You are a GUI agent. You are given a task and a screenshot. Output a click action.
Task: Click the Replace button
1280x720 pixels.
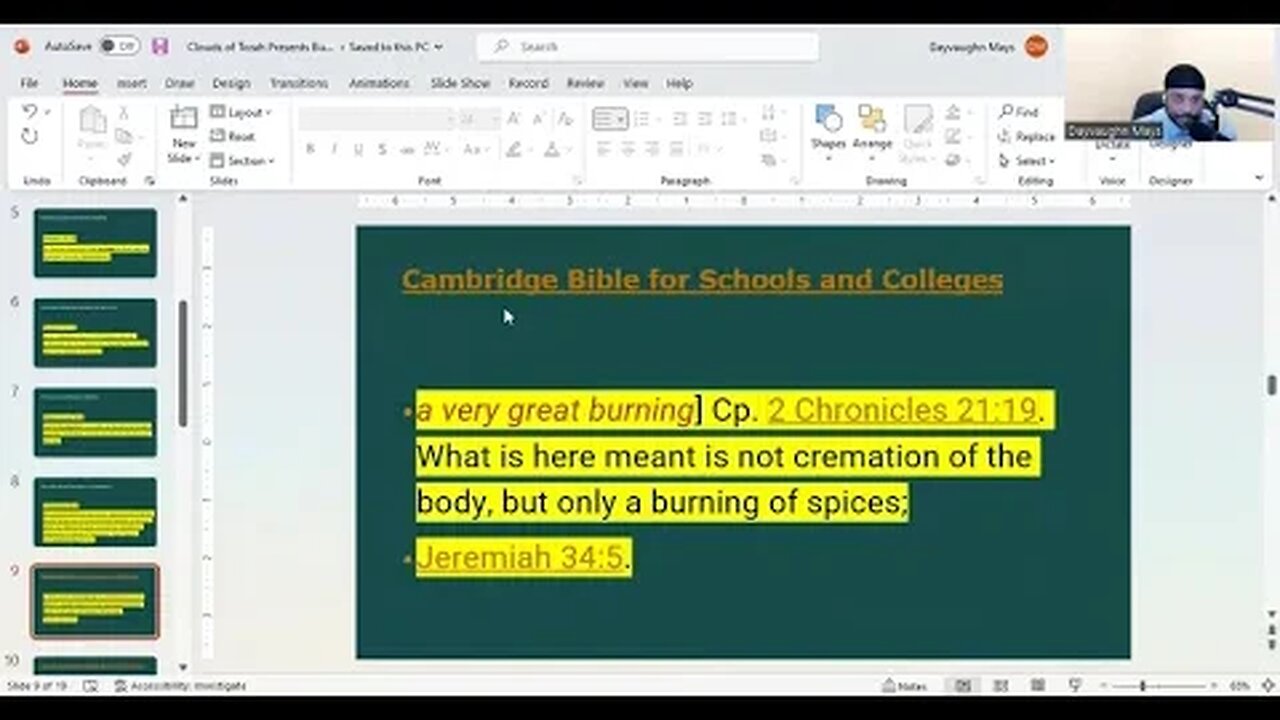coord(1026,137)
